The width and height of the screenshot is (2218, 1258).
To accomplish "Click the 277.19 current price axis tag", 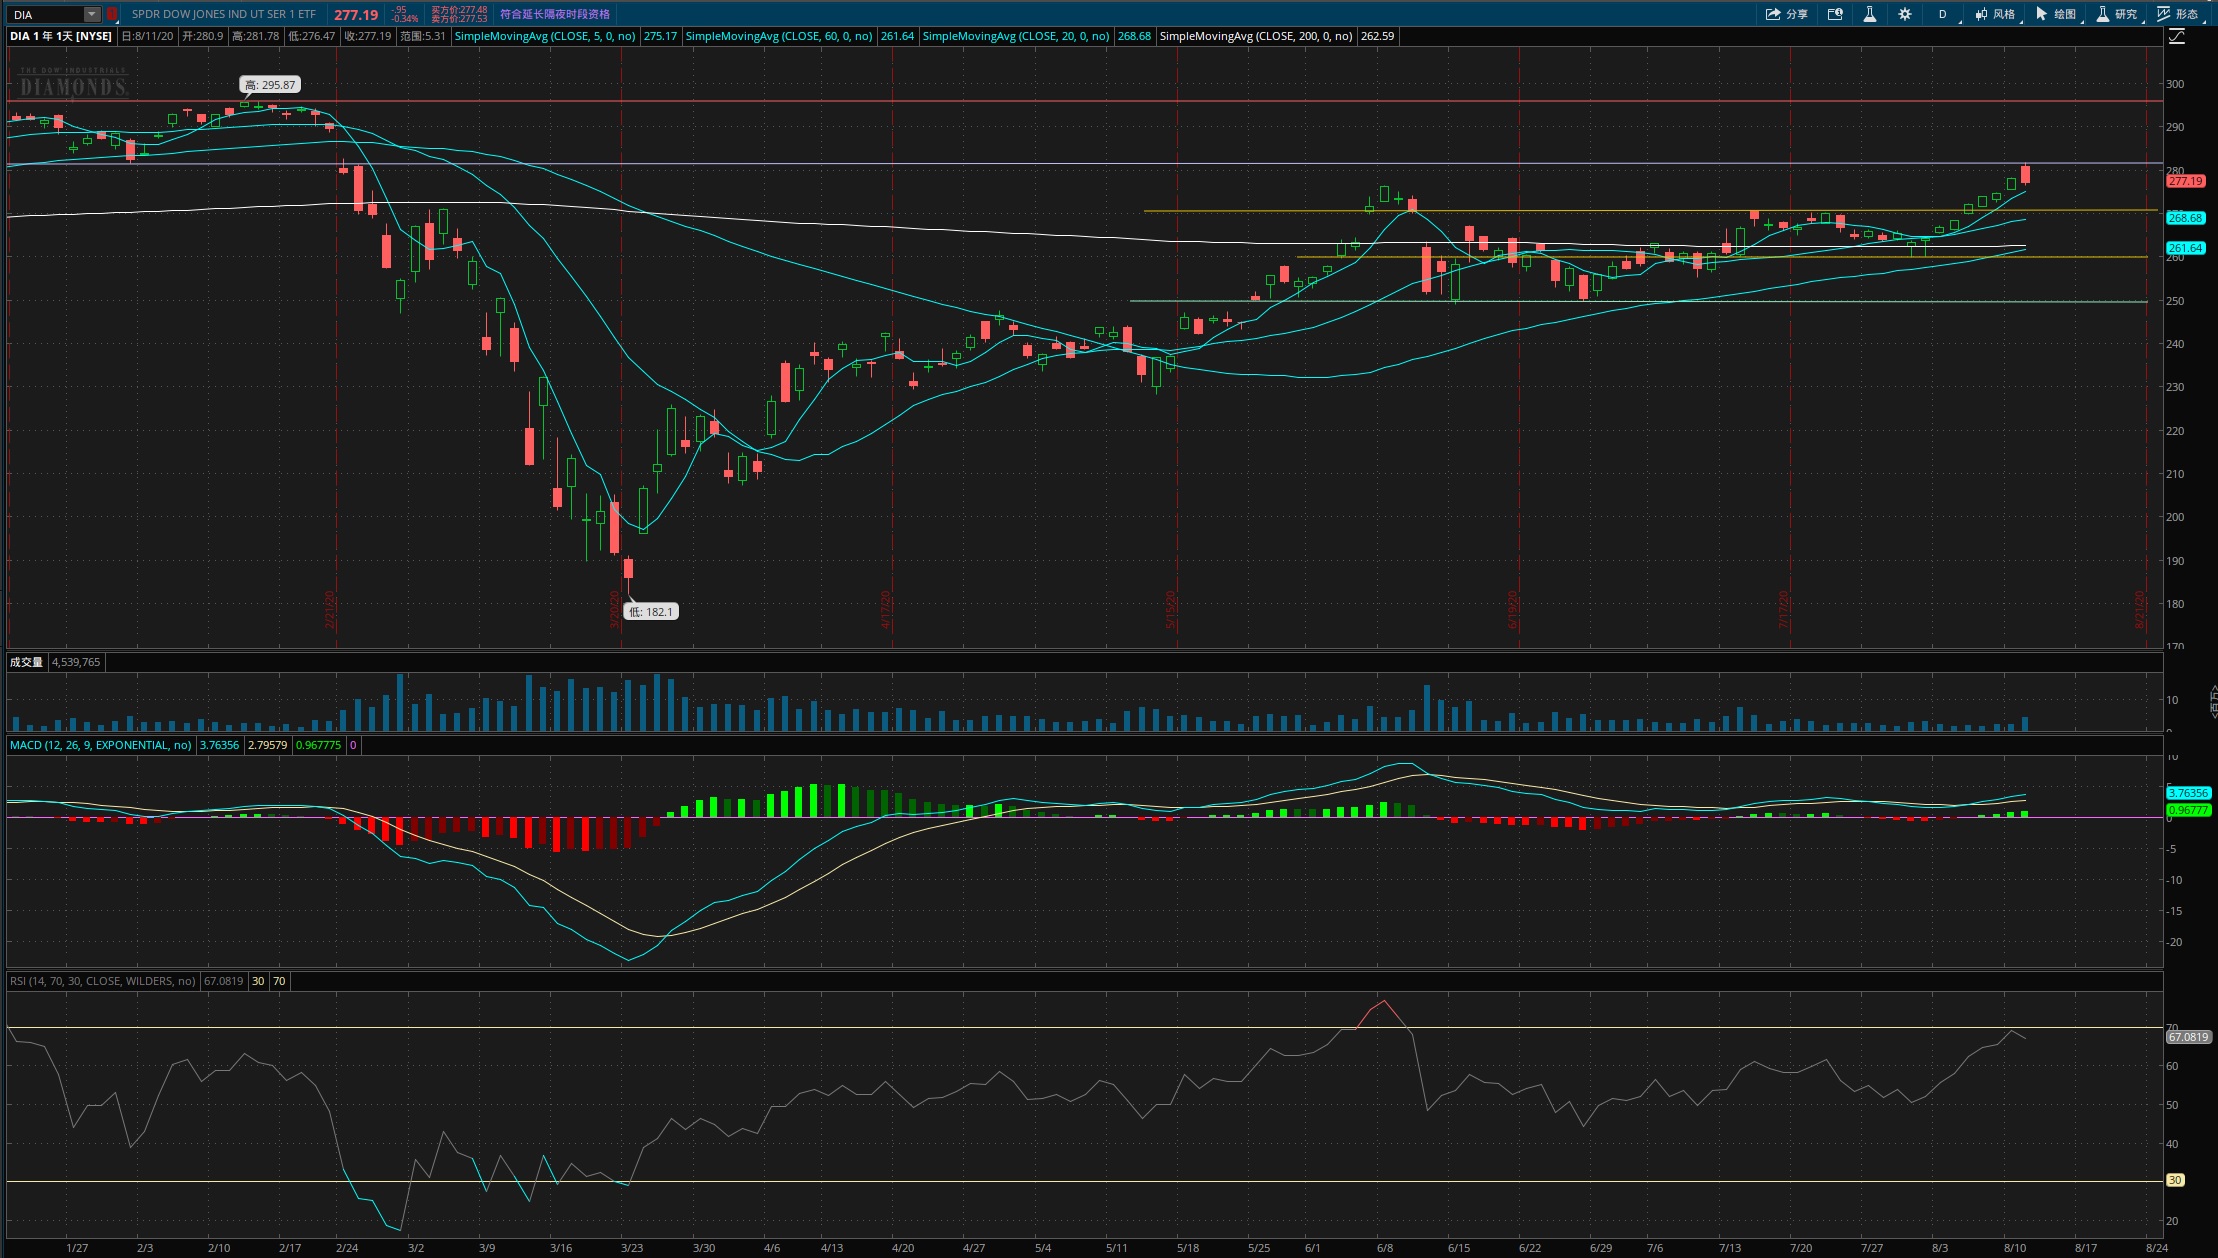I will [x=2185, y=182].
